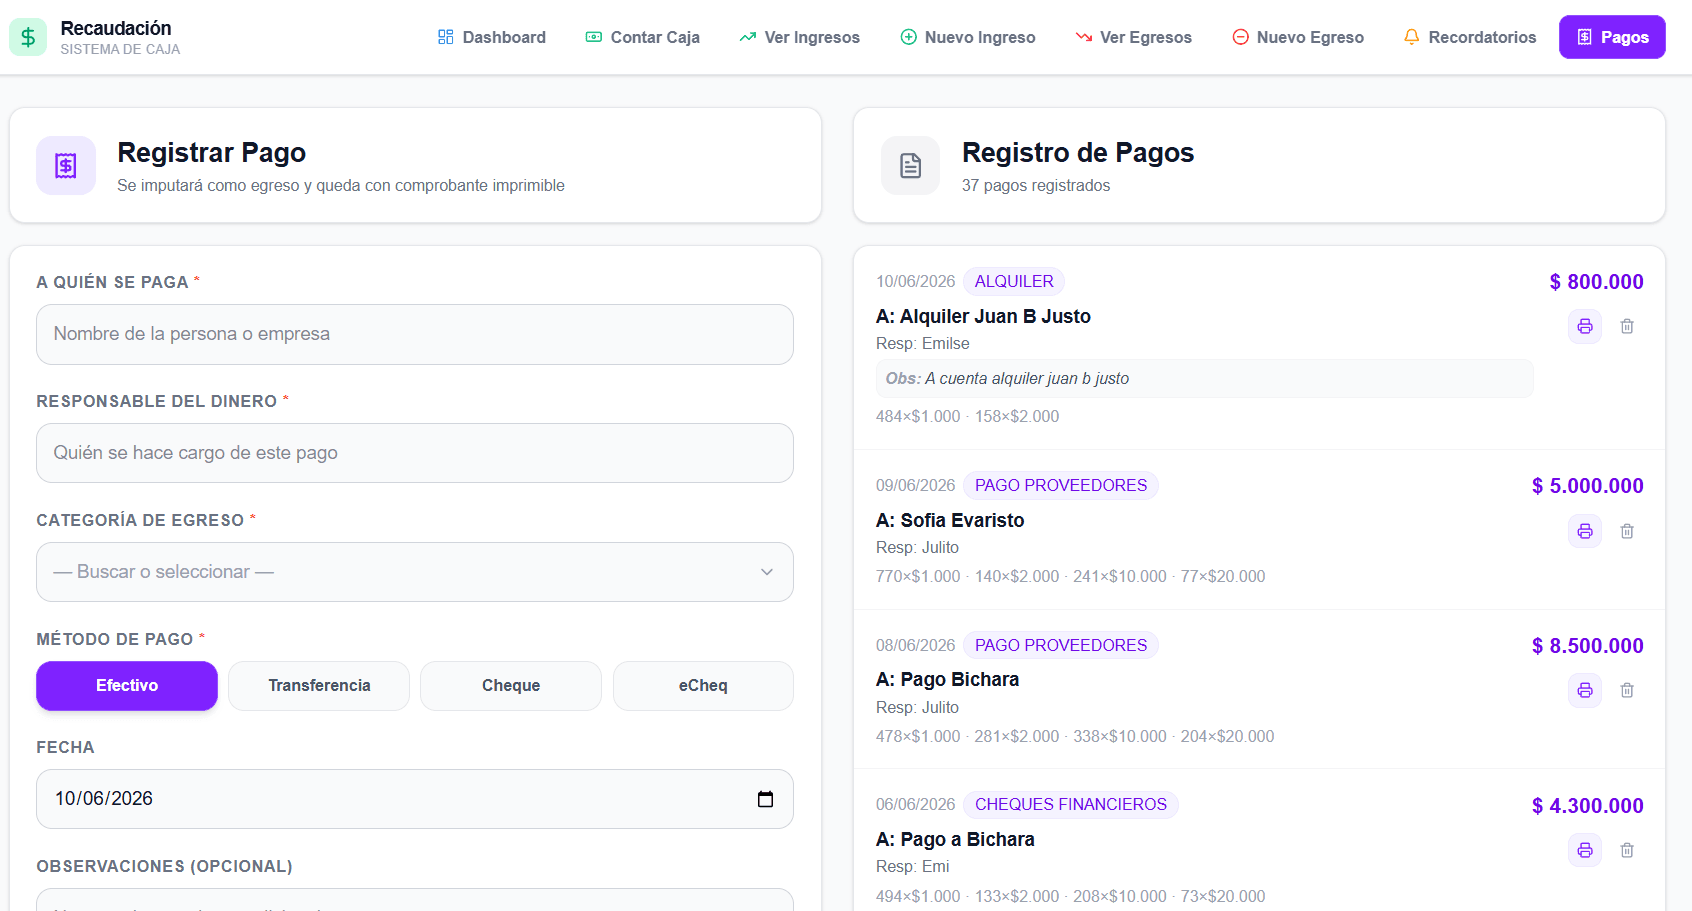This screenshot has width=1692, height=911.
Task: Open the Contar Caja section
Action: click(x=642, y=37)
